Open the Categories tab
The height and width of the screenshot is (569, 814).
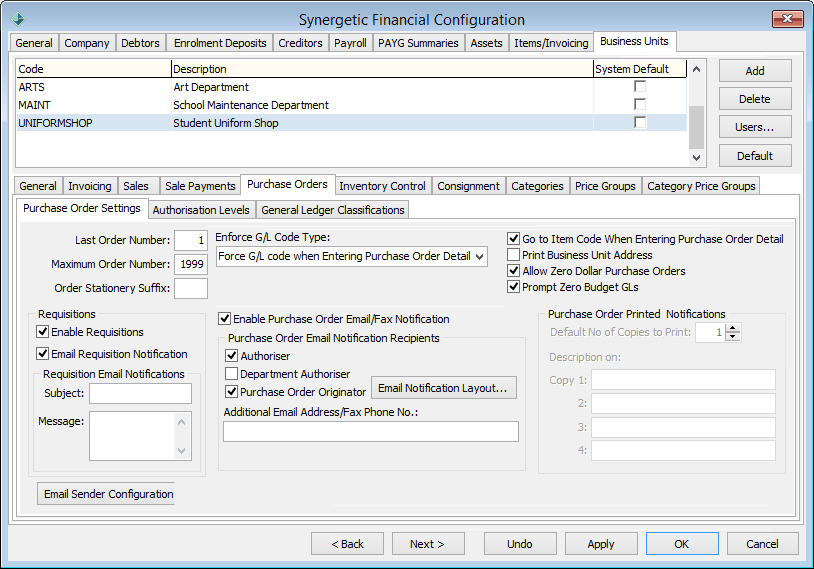[537, 186]
